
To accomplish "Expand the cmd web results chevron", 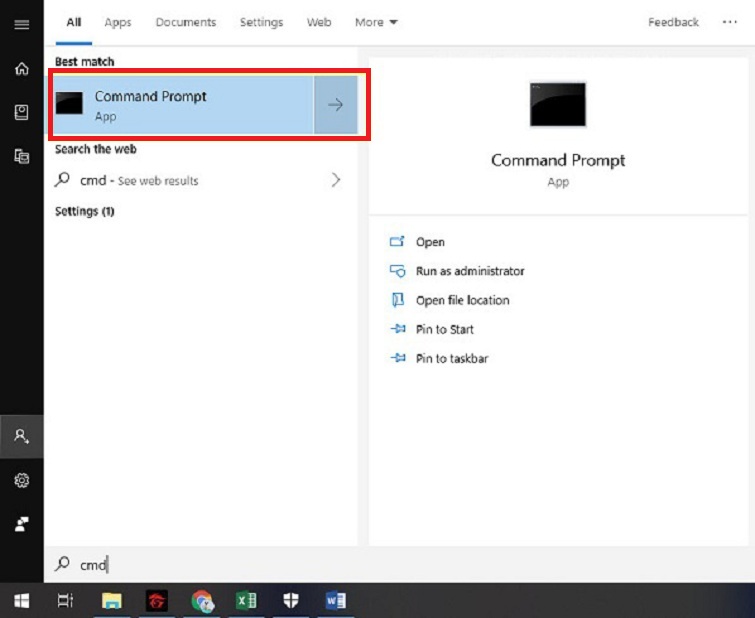I will (335, 180).
